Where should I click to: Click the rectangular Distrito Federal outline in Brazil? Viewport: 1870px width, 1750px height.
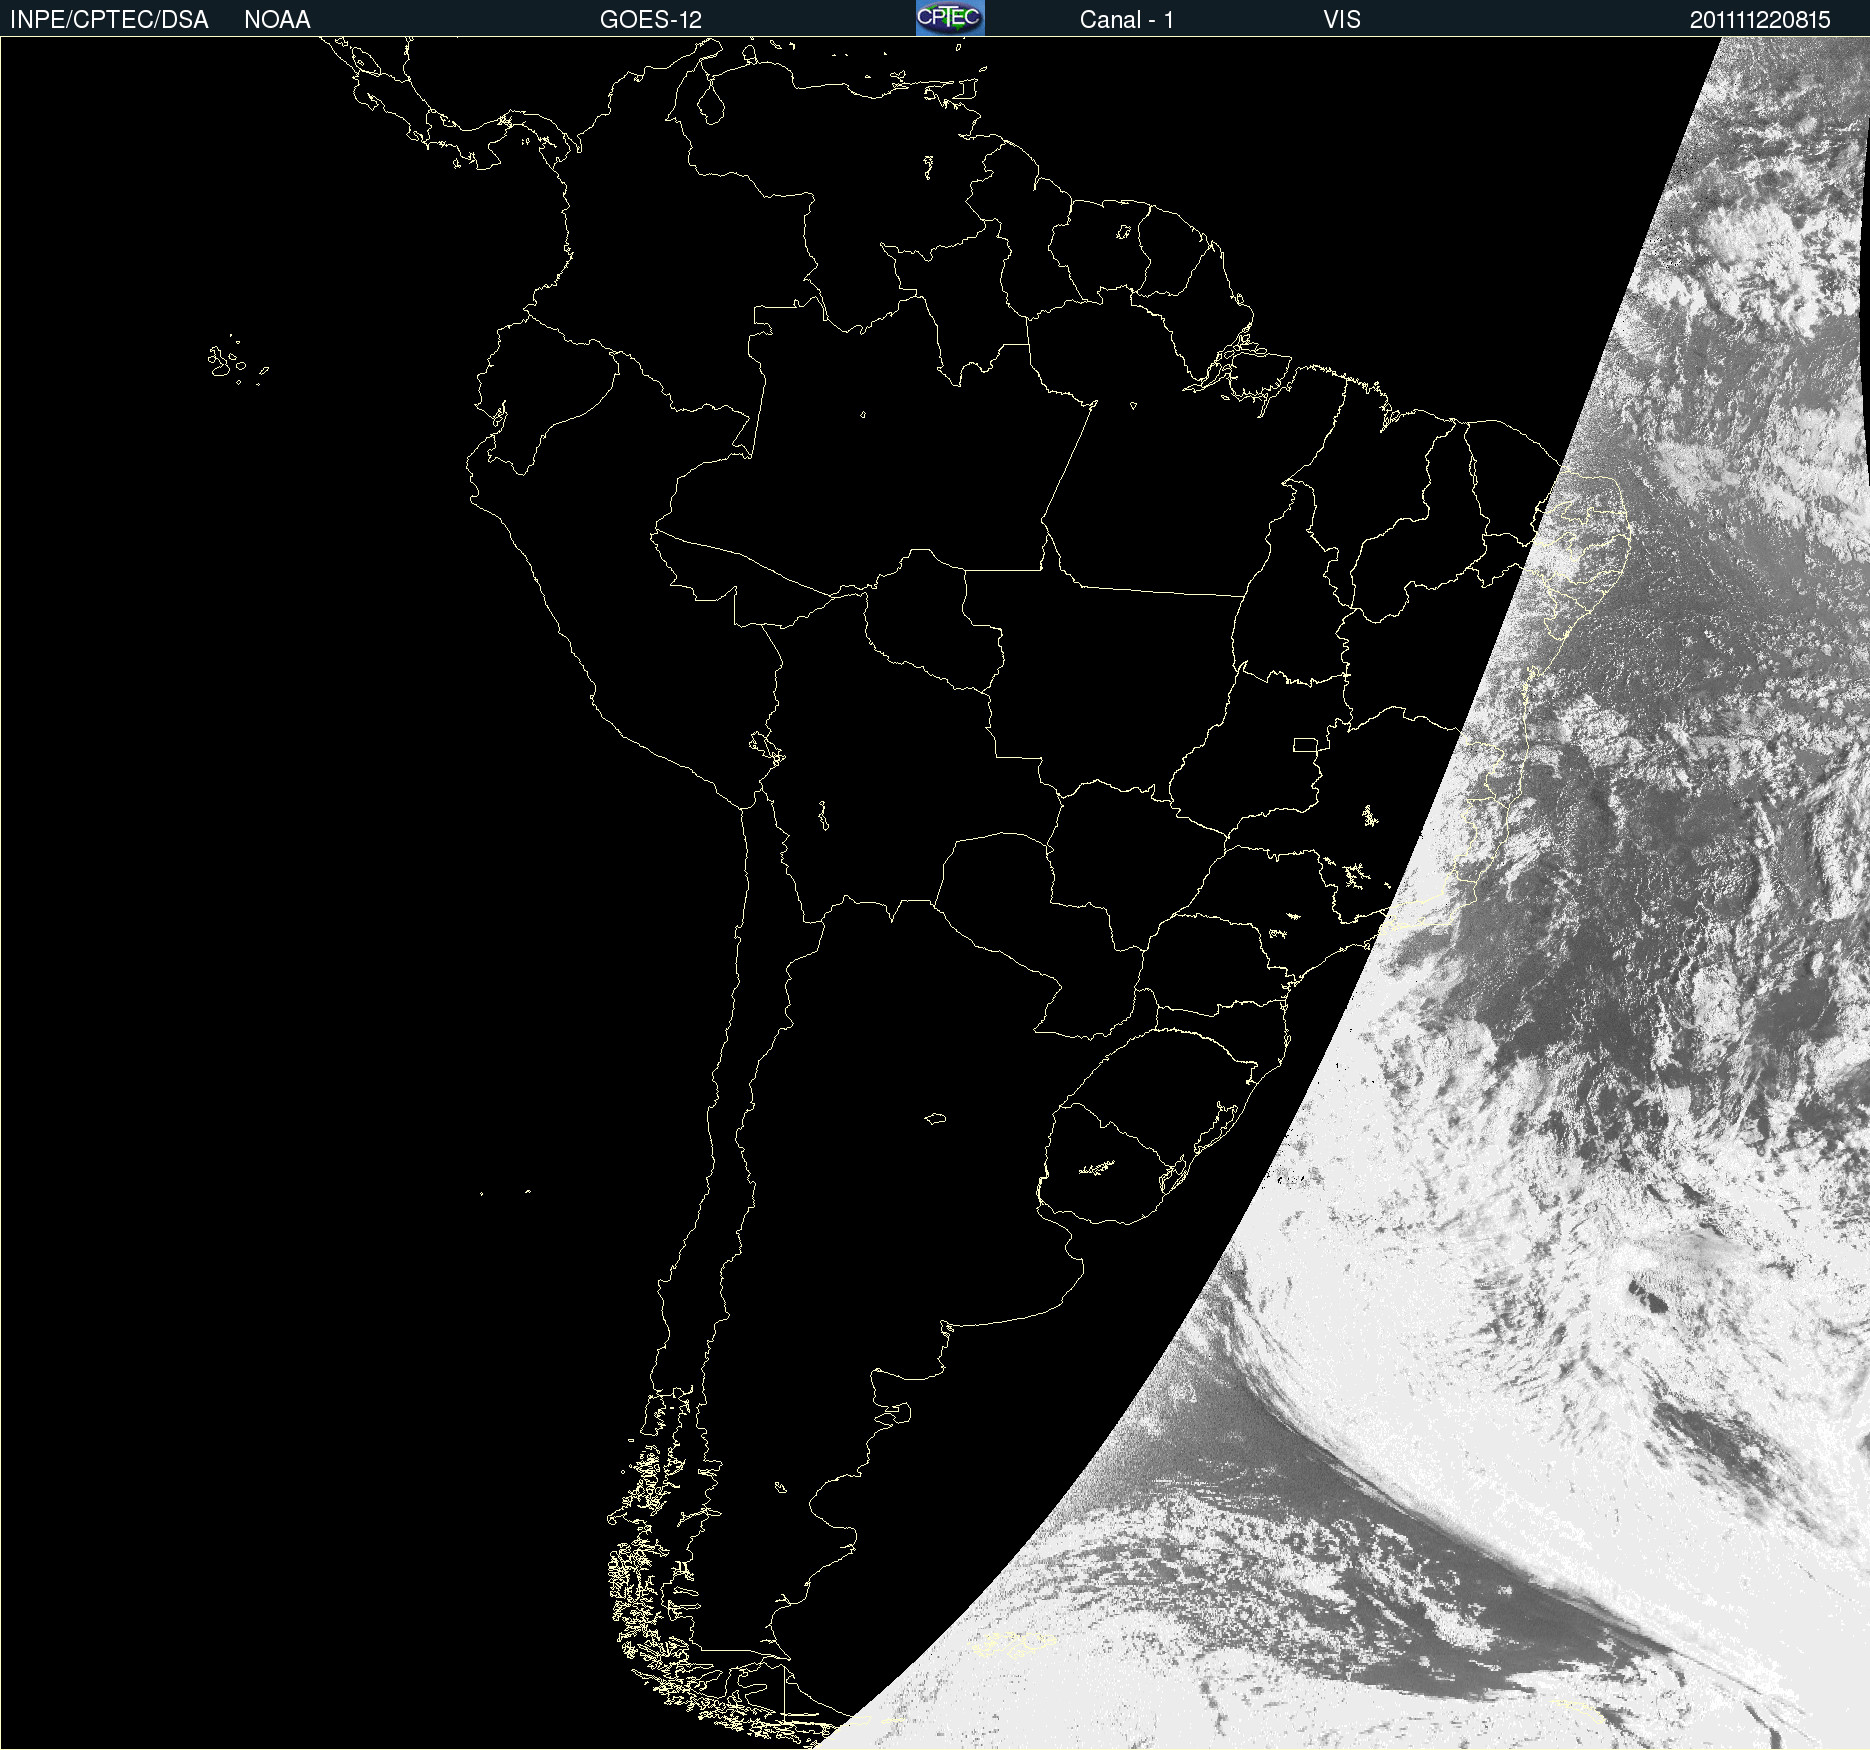(x=1305, y=744)
